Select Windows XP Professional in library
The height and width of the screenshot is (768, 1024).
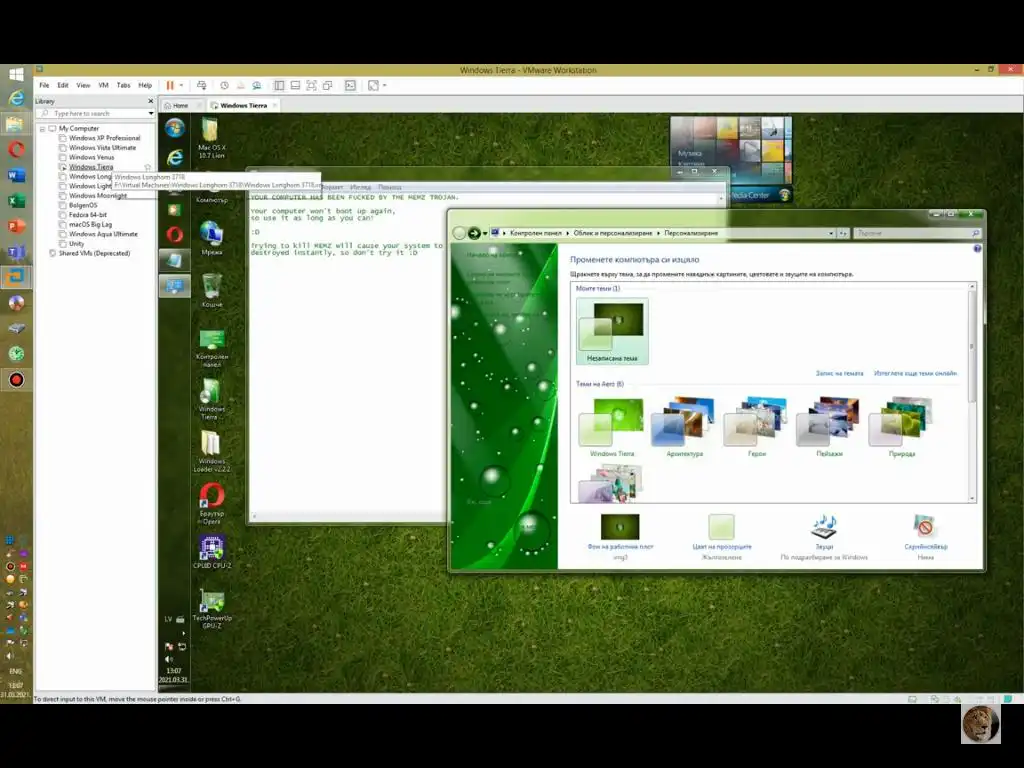tap(104, 138)
